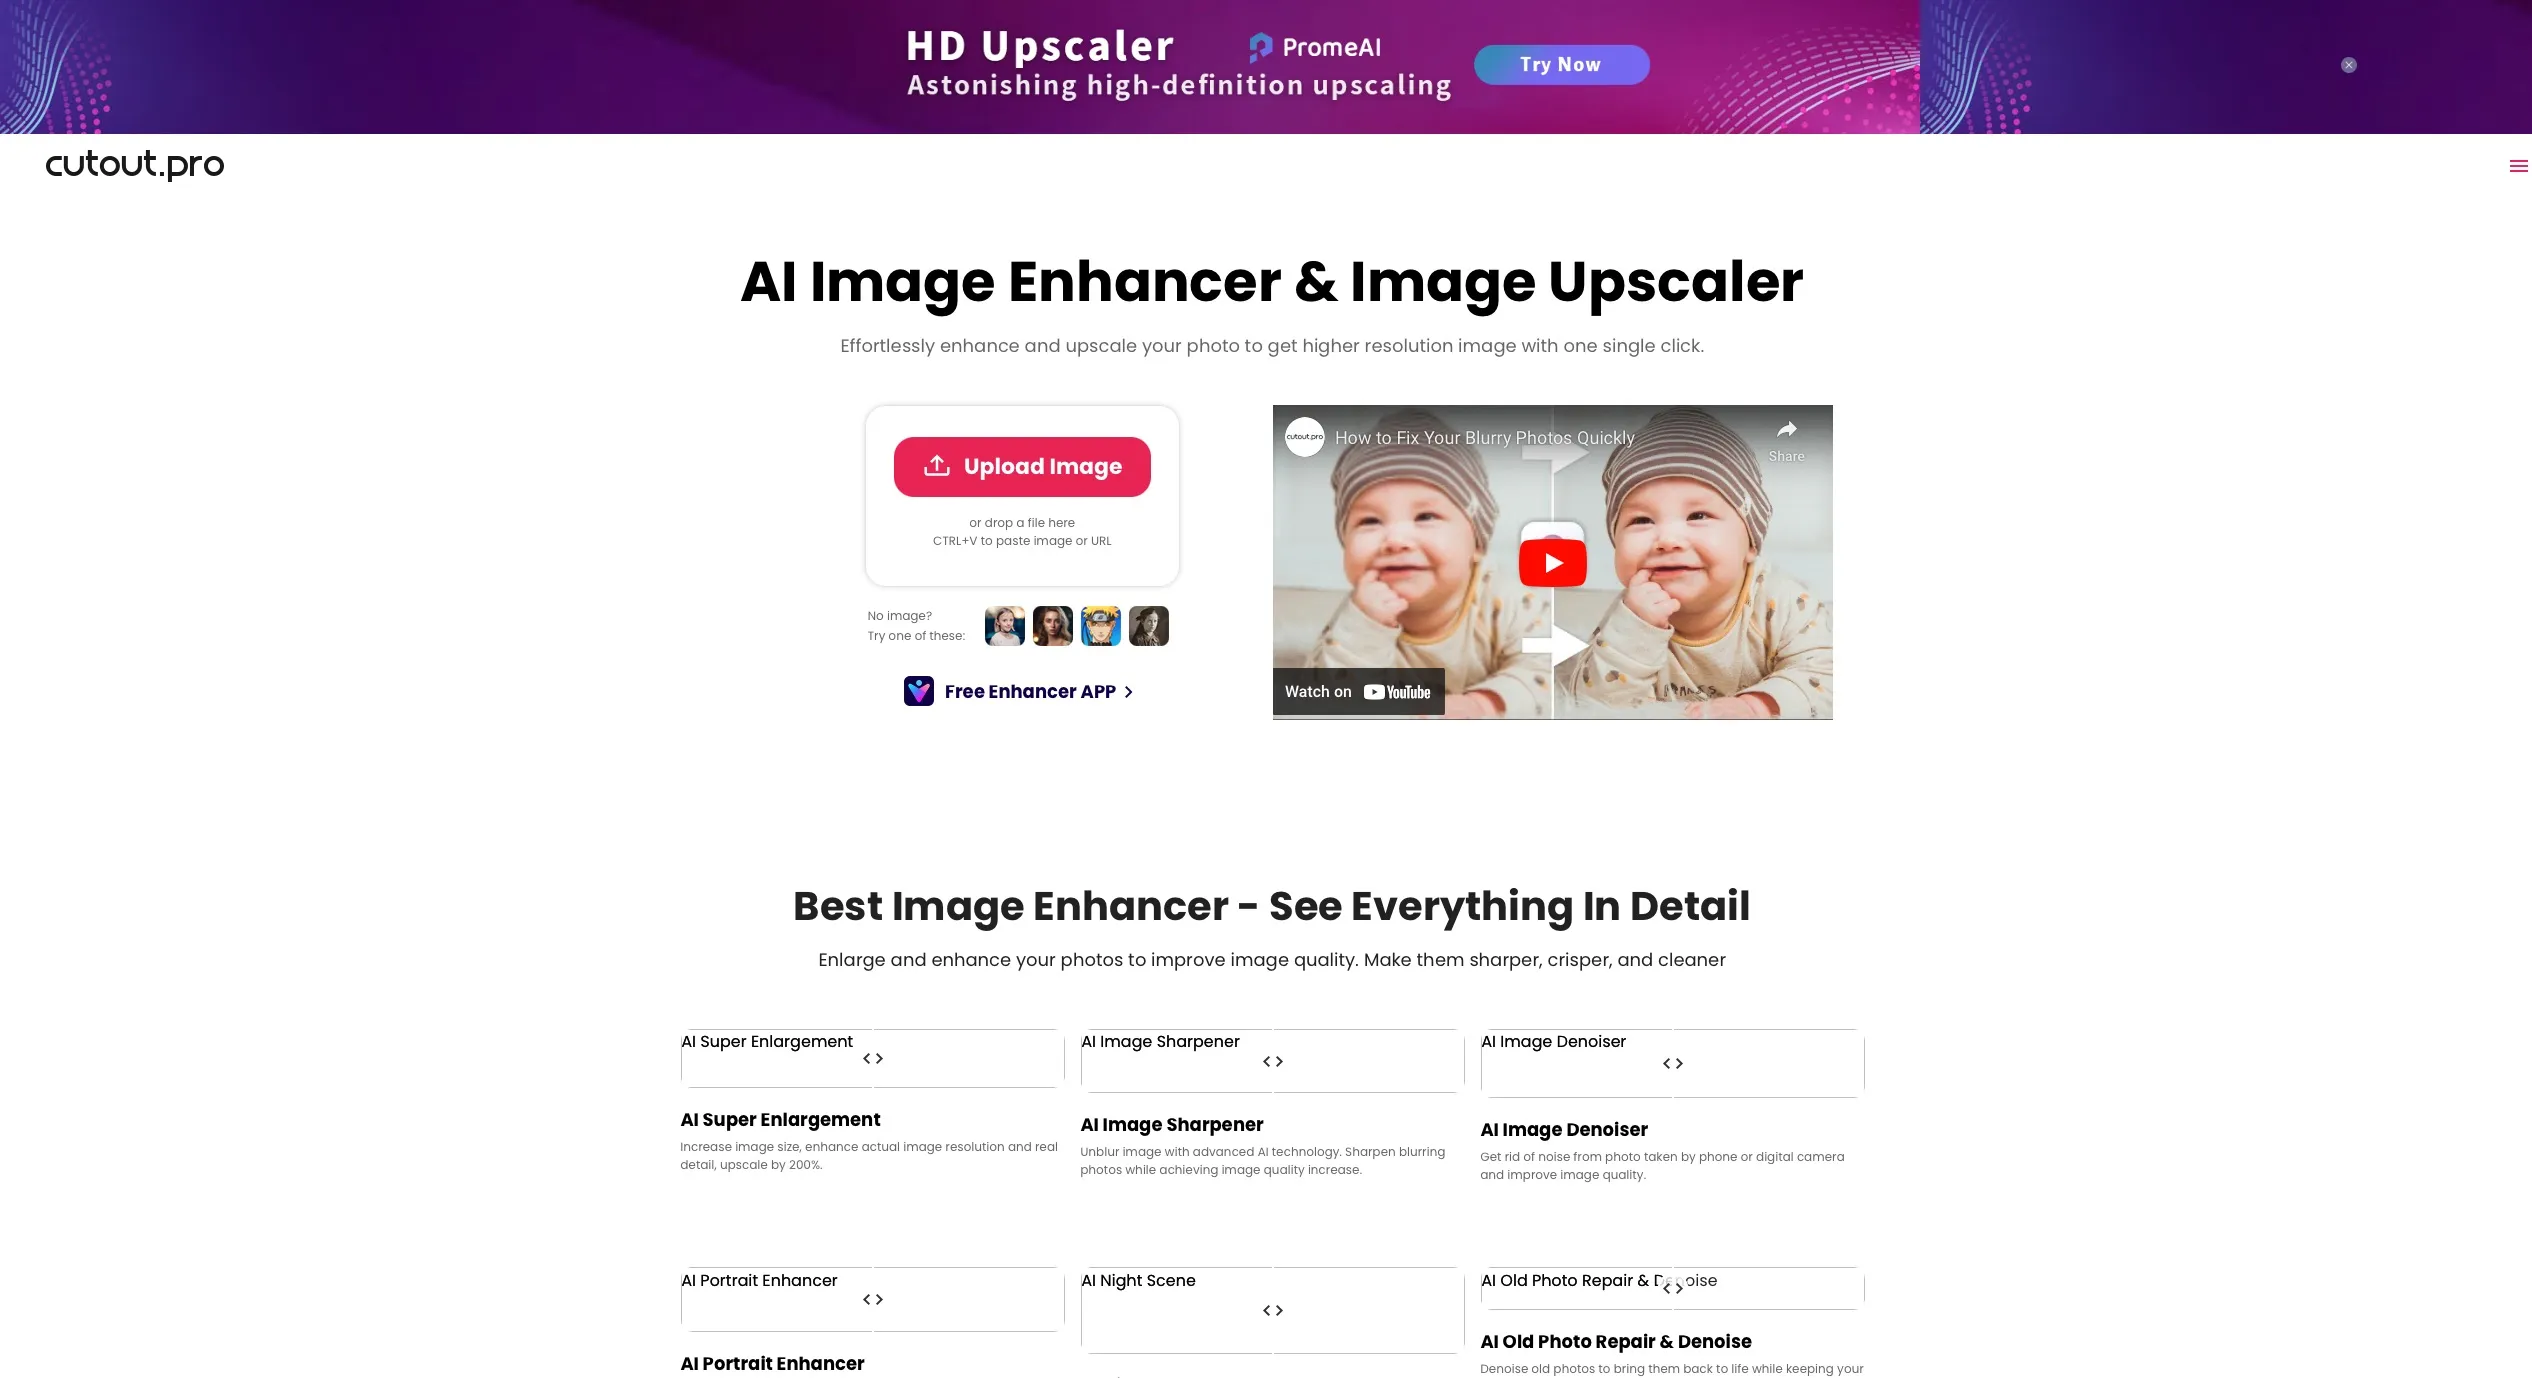
Task: Click the Try Now button on HD Upscaler banner
Action: [1560, 63]
